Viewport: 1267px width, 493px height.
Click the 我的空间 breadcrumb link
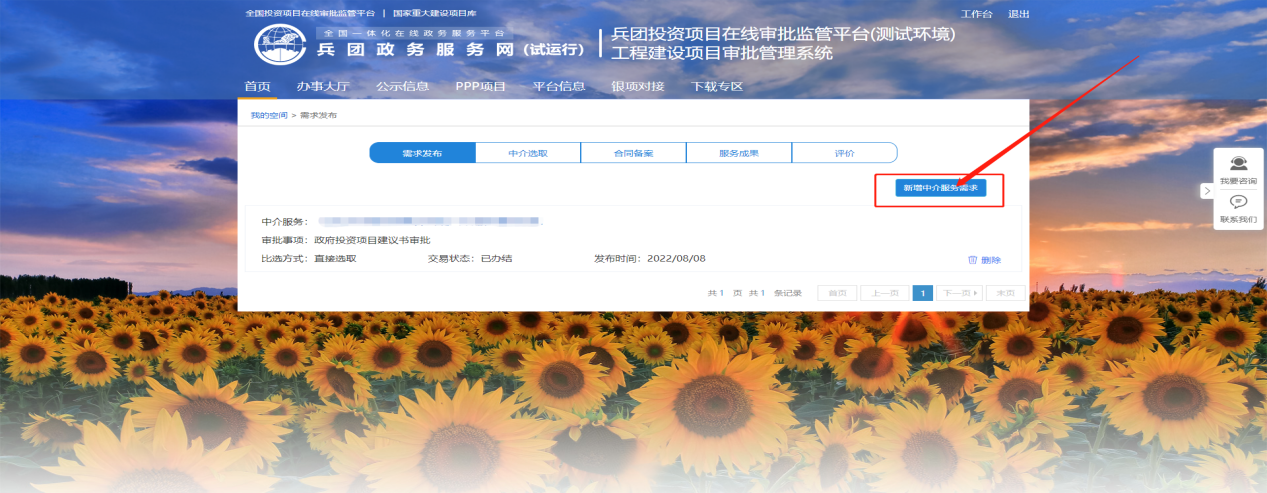pyautogui.click(x=268, y=116)
